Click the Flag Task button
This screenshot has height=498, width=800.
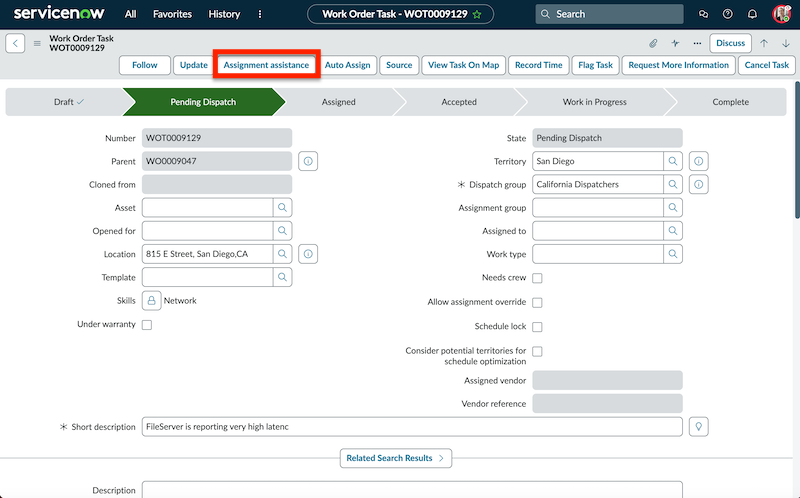coord(595,65)
